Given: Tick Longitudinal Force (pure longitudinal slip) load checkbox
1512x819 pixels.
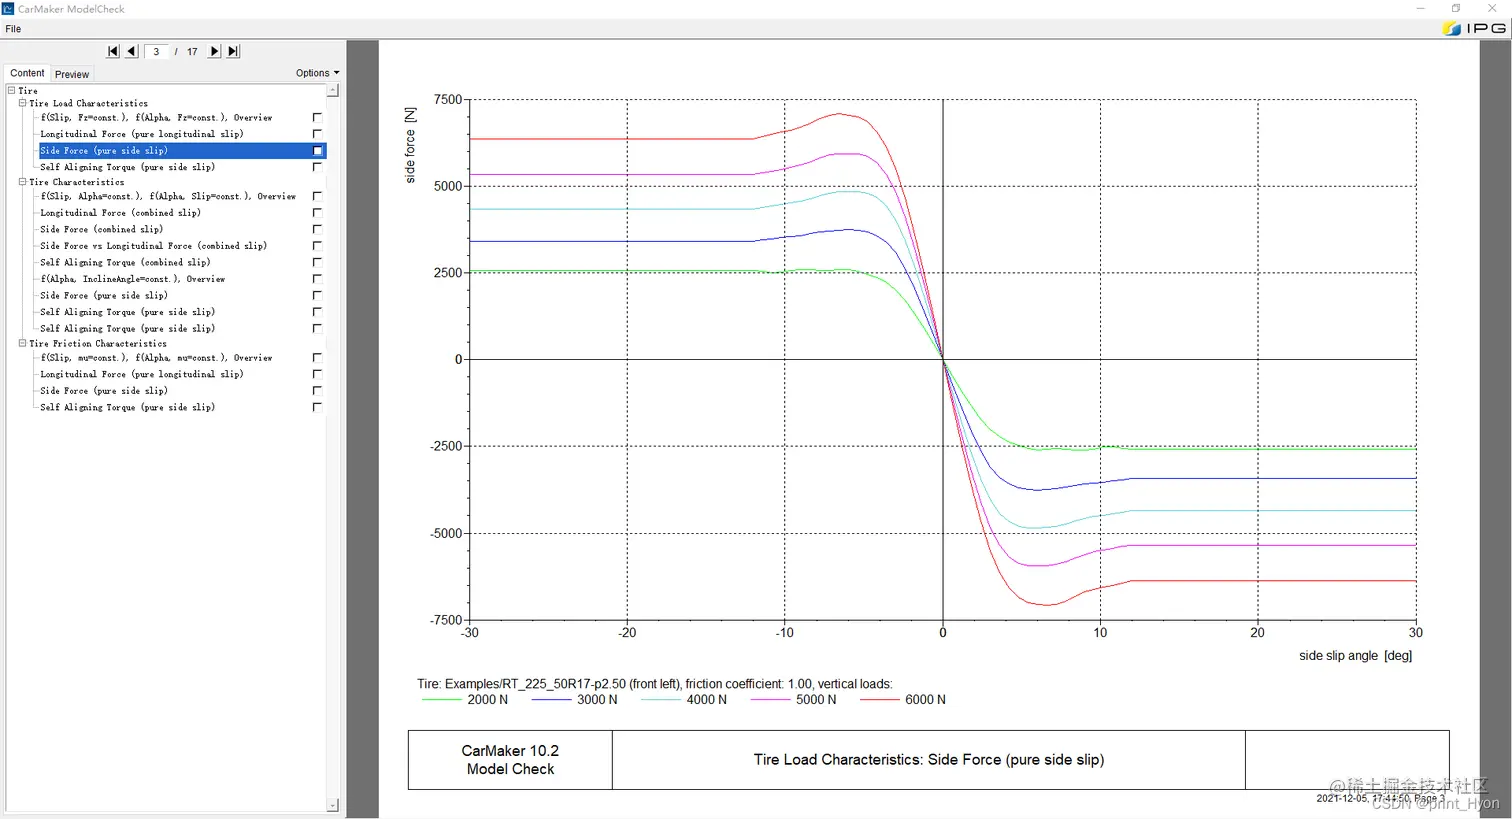Looking at the screenshot, I should coord(317,133).
